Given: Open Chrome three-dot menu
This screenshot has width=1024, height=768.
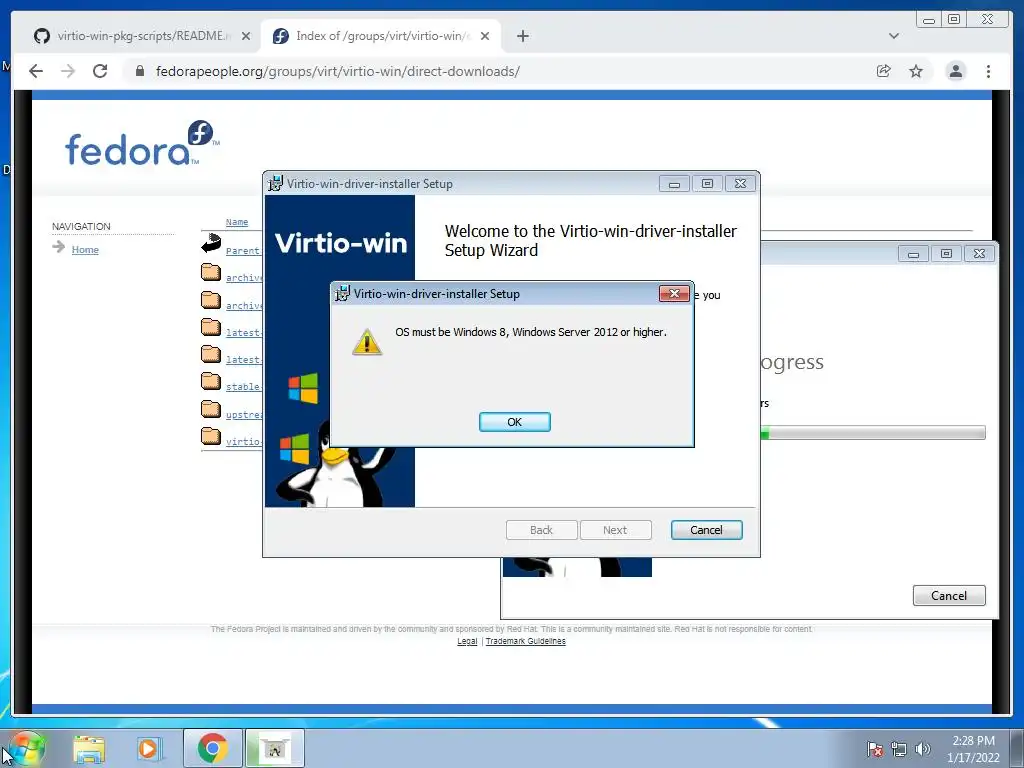Looking at the screenshot, I should point(988,71).
